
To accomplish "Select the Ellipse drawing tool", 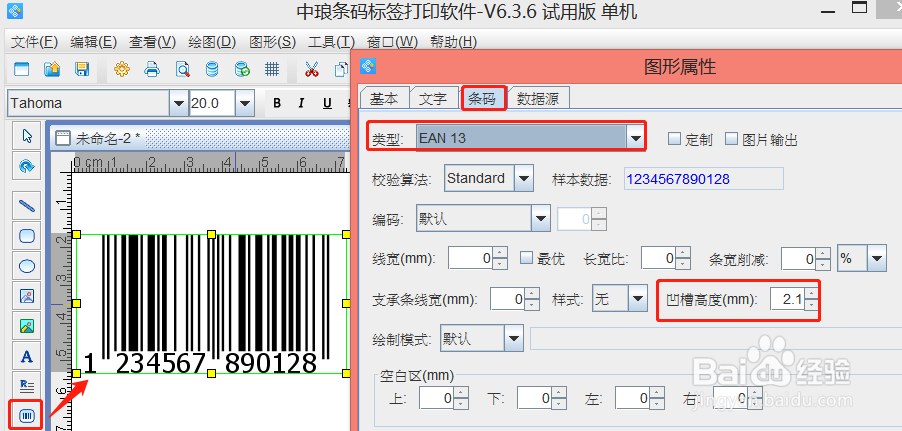I will tap(27, 266).
